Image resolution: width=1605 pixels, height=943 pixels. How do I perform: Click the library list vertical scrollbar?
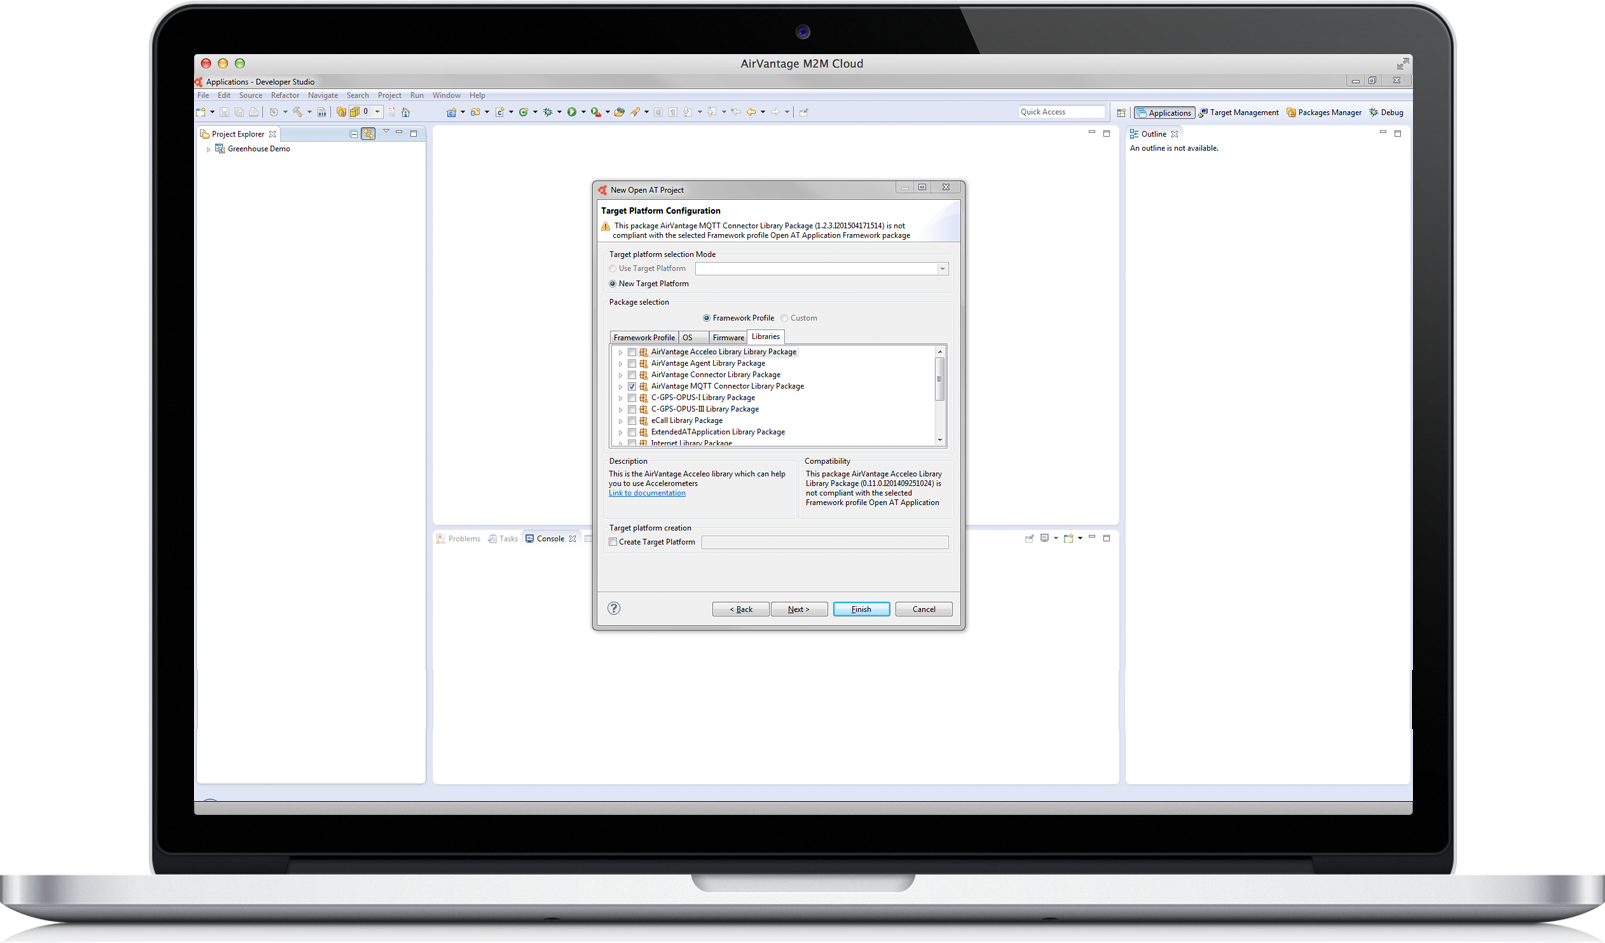[940, 380]
